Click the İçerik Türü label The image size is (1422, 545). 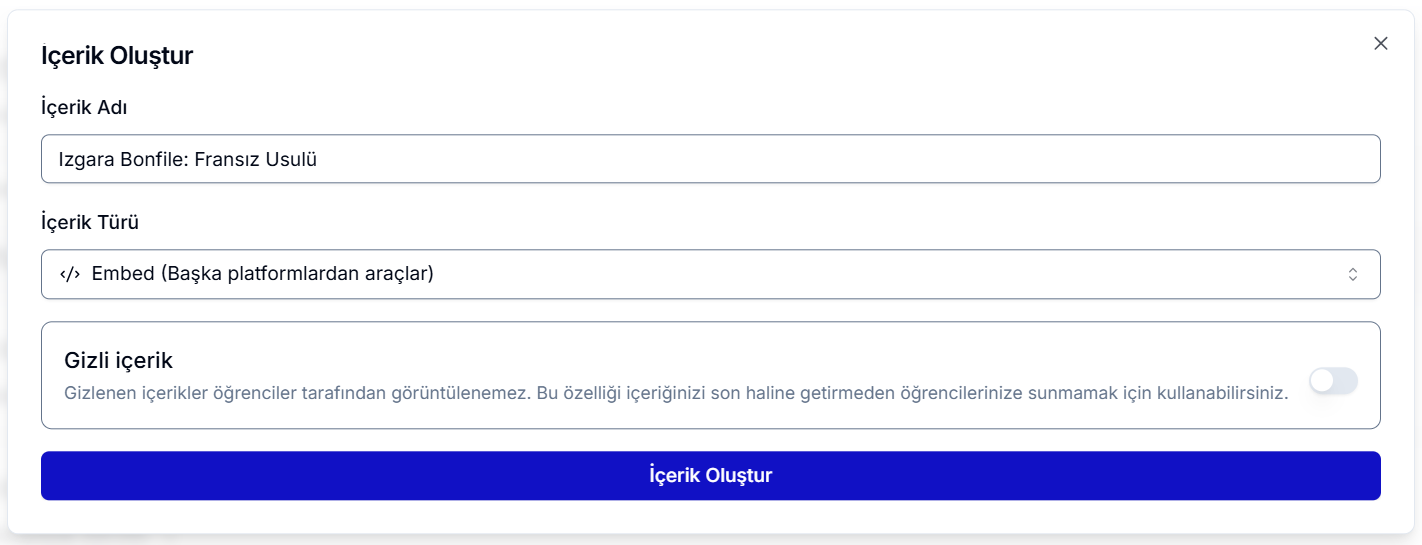point(90,222)
